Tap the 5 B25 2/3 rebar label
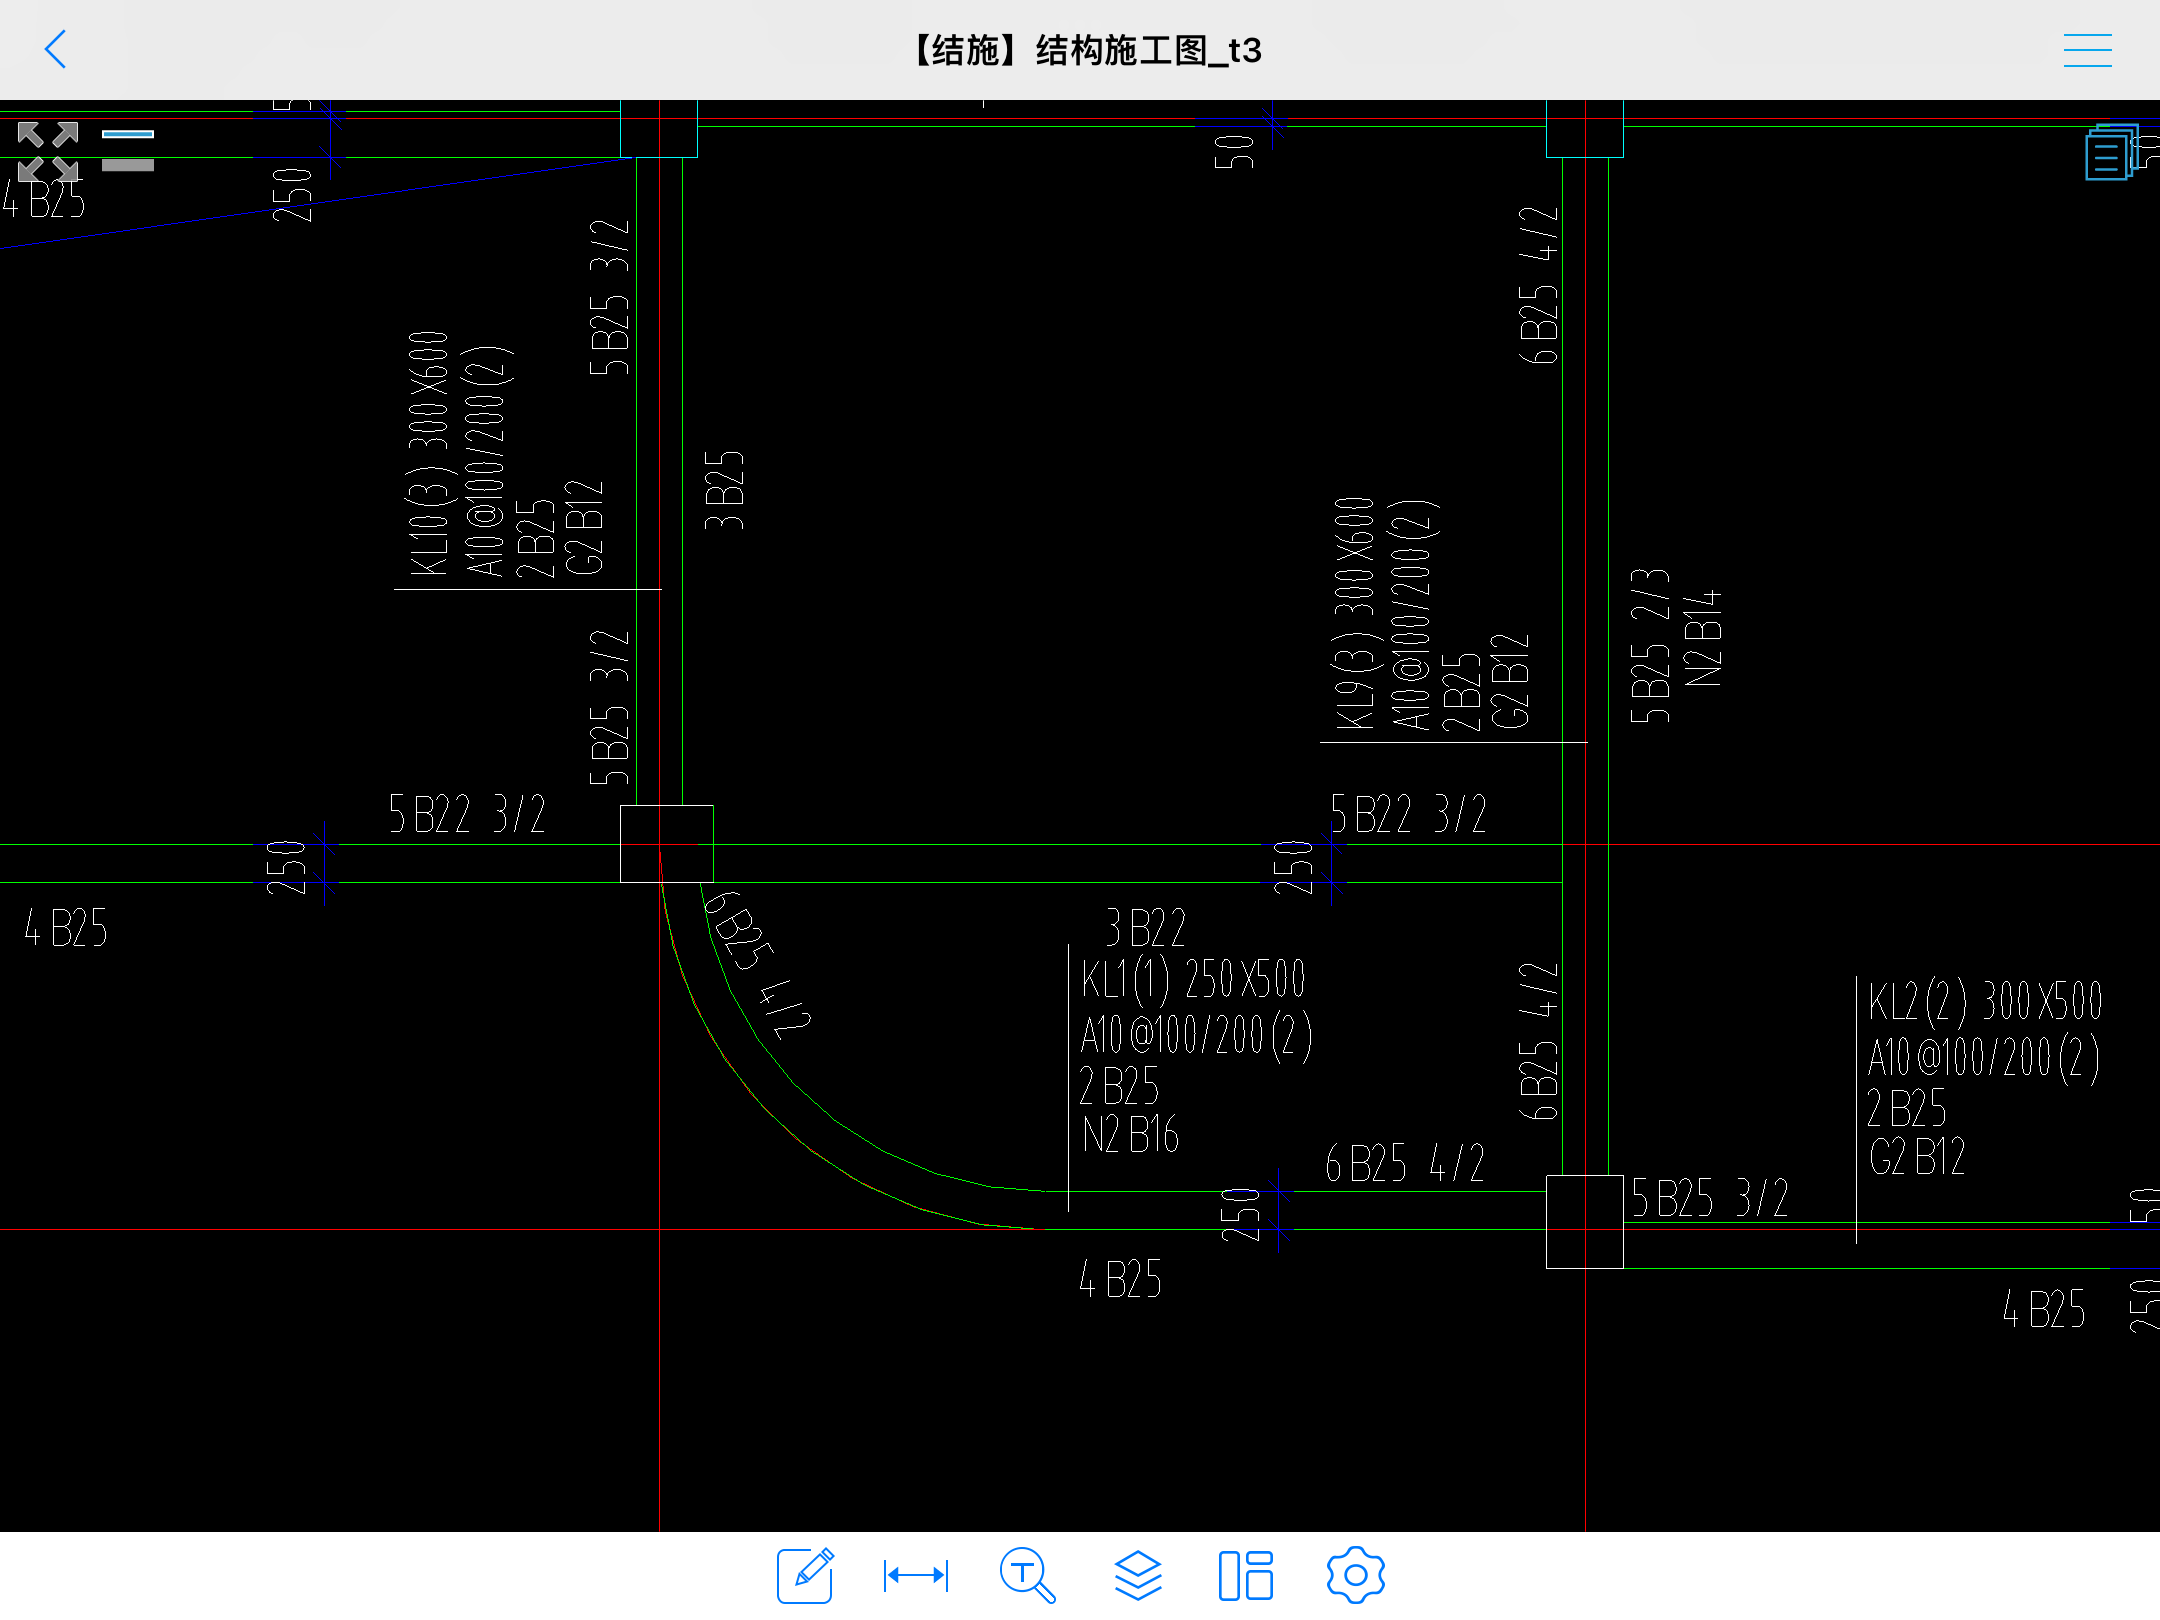The height and width of the screenshot is (1620, 2160). 1650,646
